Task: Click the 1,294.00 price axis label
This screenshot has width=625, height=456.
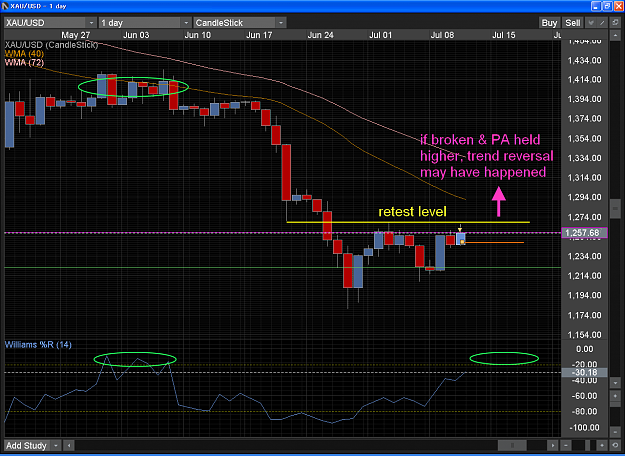Action: tap(585, 198)
